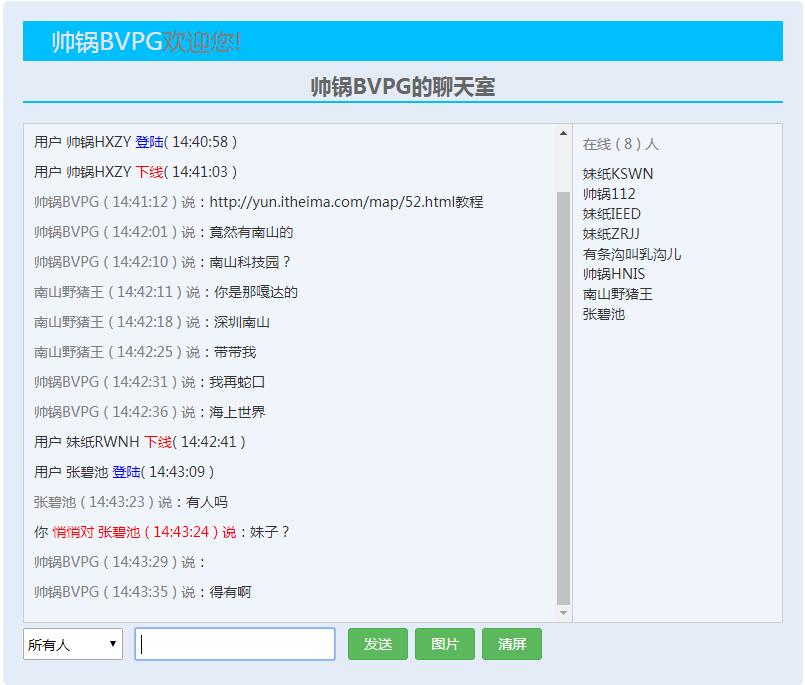This screenshot has width=805, height=685.
Task: Click the message text input box
Action: point(235,644)
